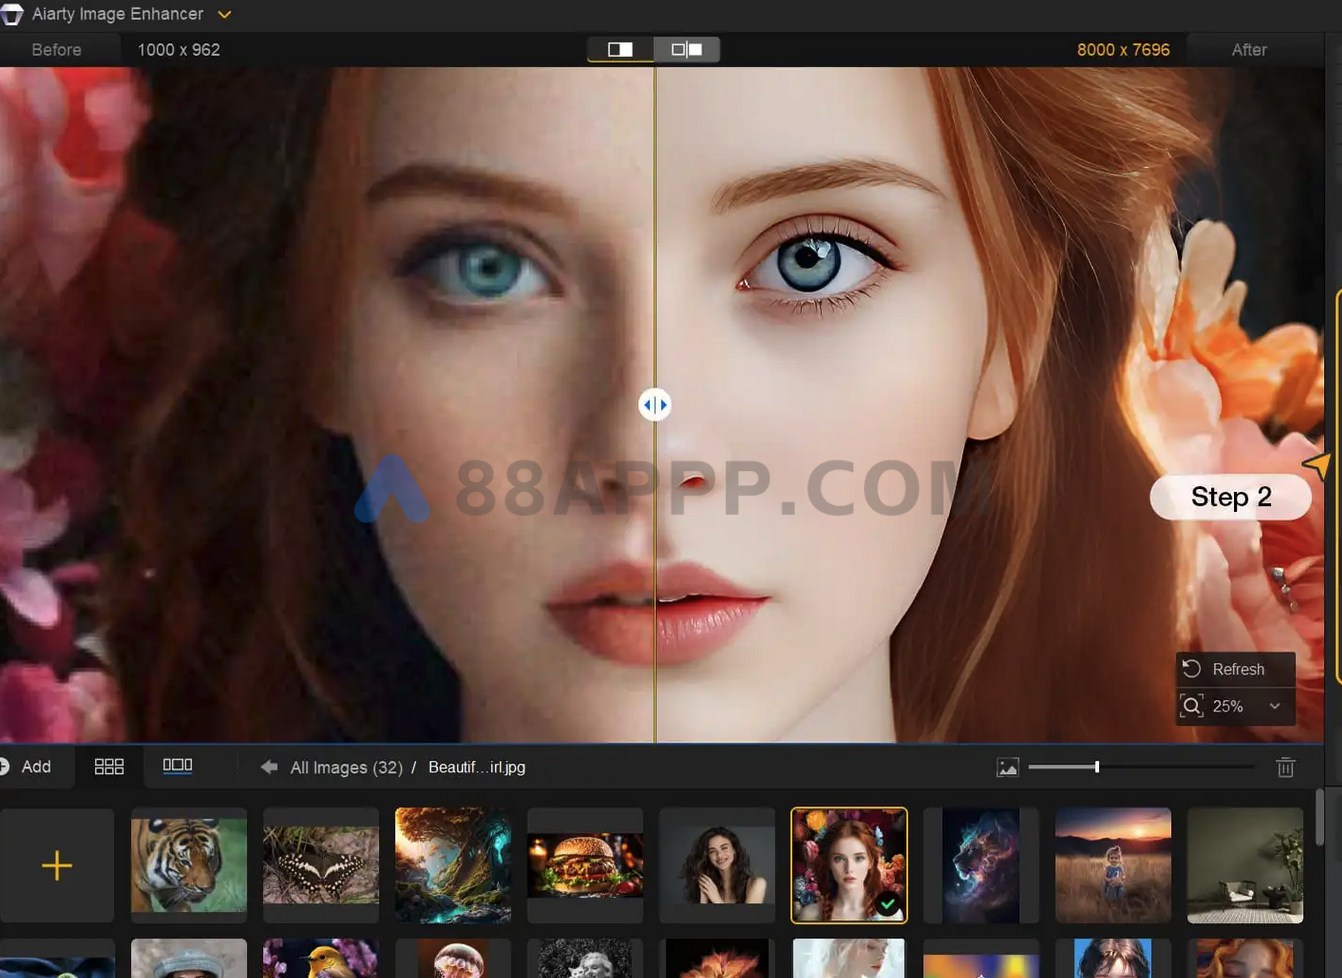Click the Aiarty Image Enhancer logo icon
This screenshot has height=978, width=1342.
(x=10, y=14)
